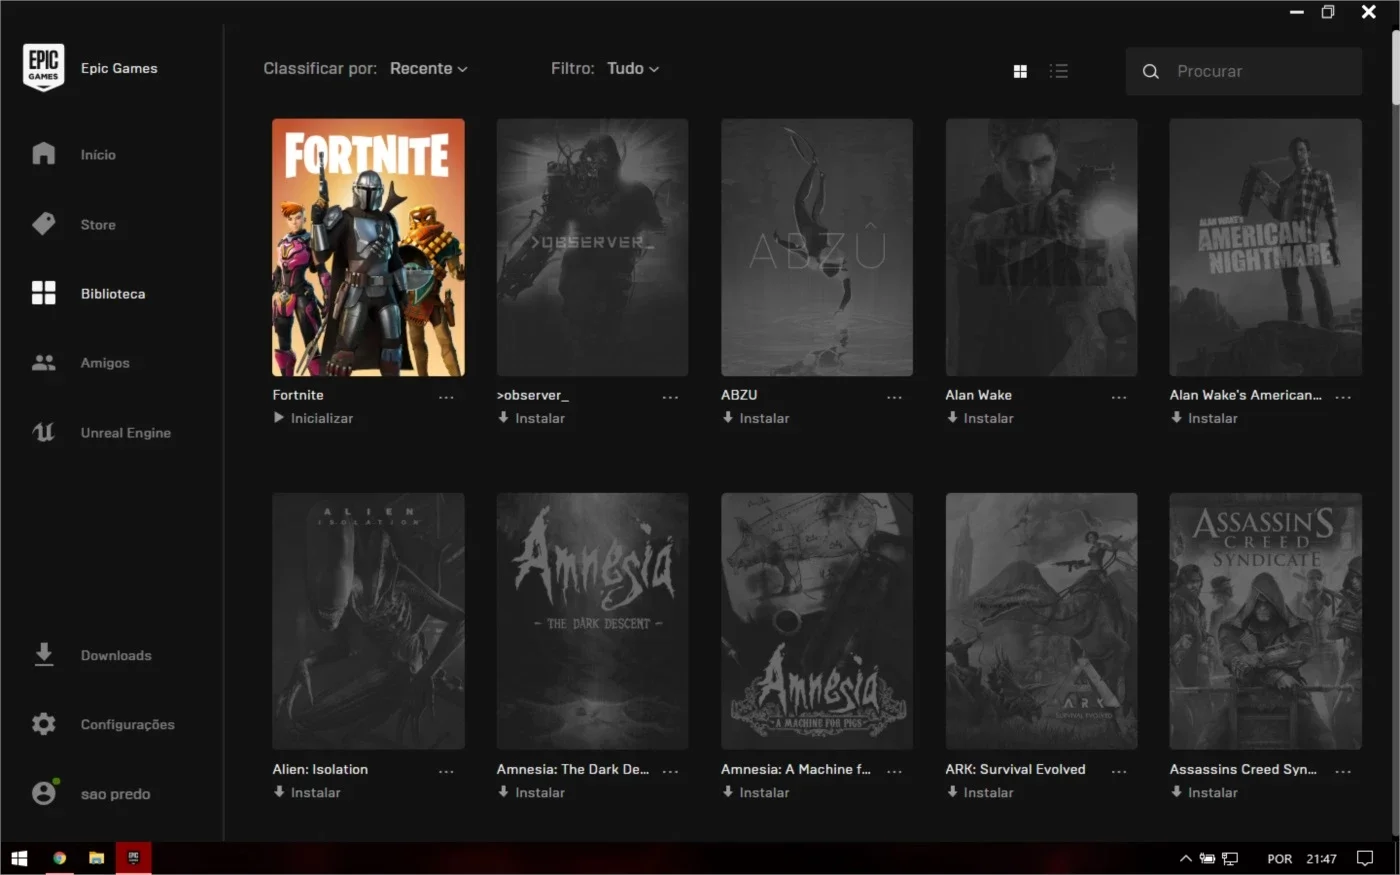
Task: Click Instalar download icon for Amnesia: A Machine for Pigs
Action: [728, 791]
